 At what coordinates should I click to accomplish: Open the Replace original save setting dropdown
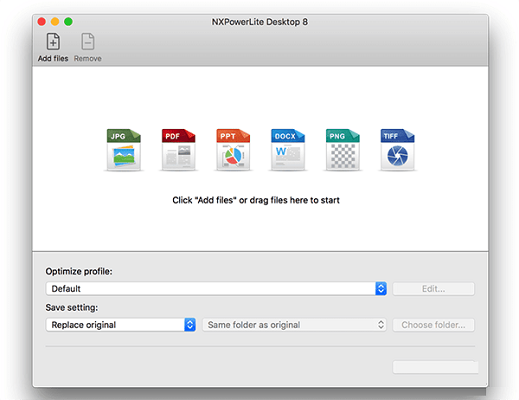click(121, 325)
